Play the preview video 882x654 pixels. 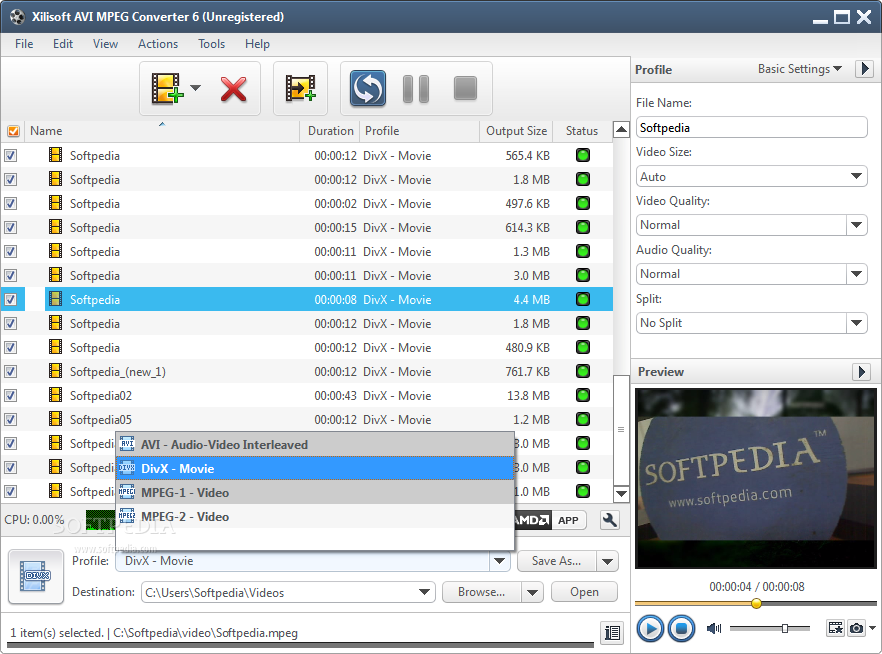point(650,628)
